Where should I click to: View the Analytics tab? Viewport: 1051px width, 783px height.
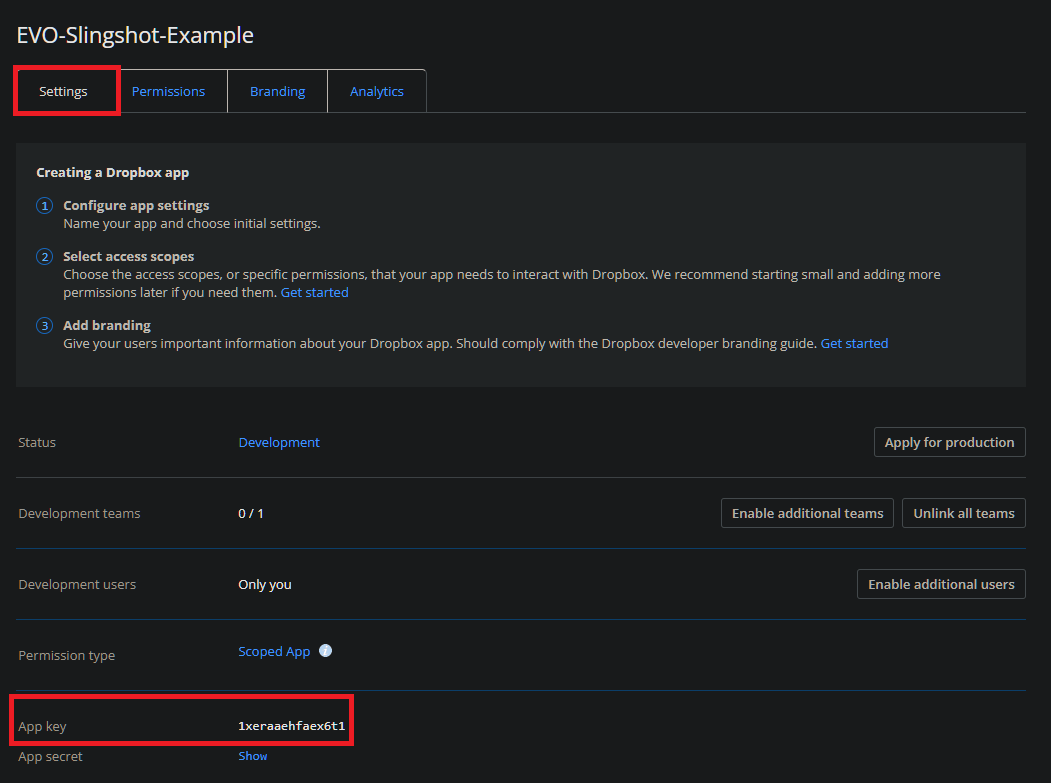tap(377, 91)
